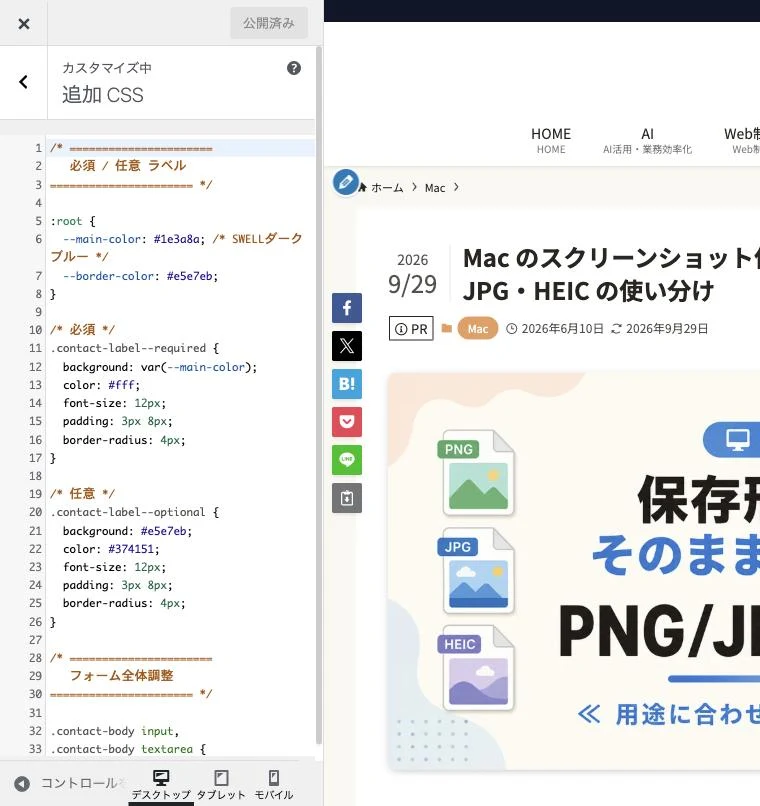The width and height of the screenshot is (760, 806).
Task: Switch preview to タブレット view
Action: pos(221,784)
